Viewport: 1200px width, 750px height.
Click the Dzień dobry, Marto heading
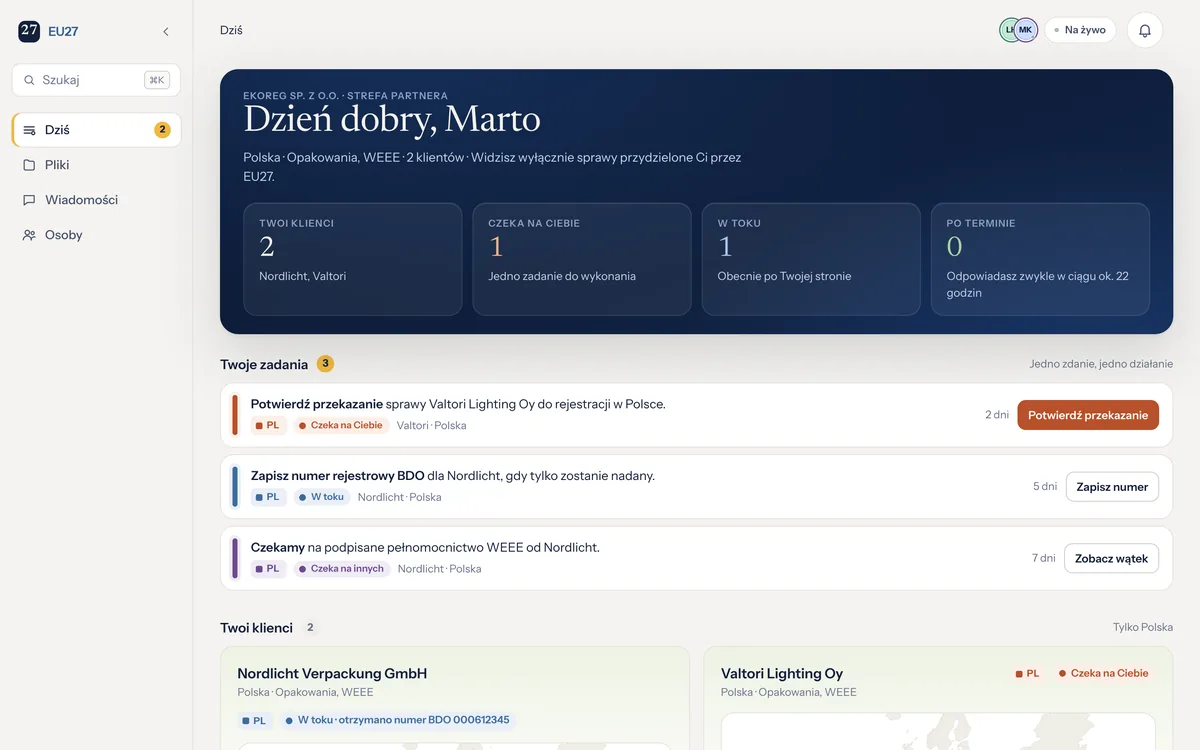coord(392,120)
